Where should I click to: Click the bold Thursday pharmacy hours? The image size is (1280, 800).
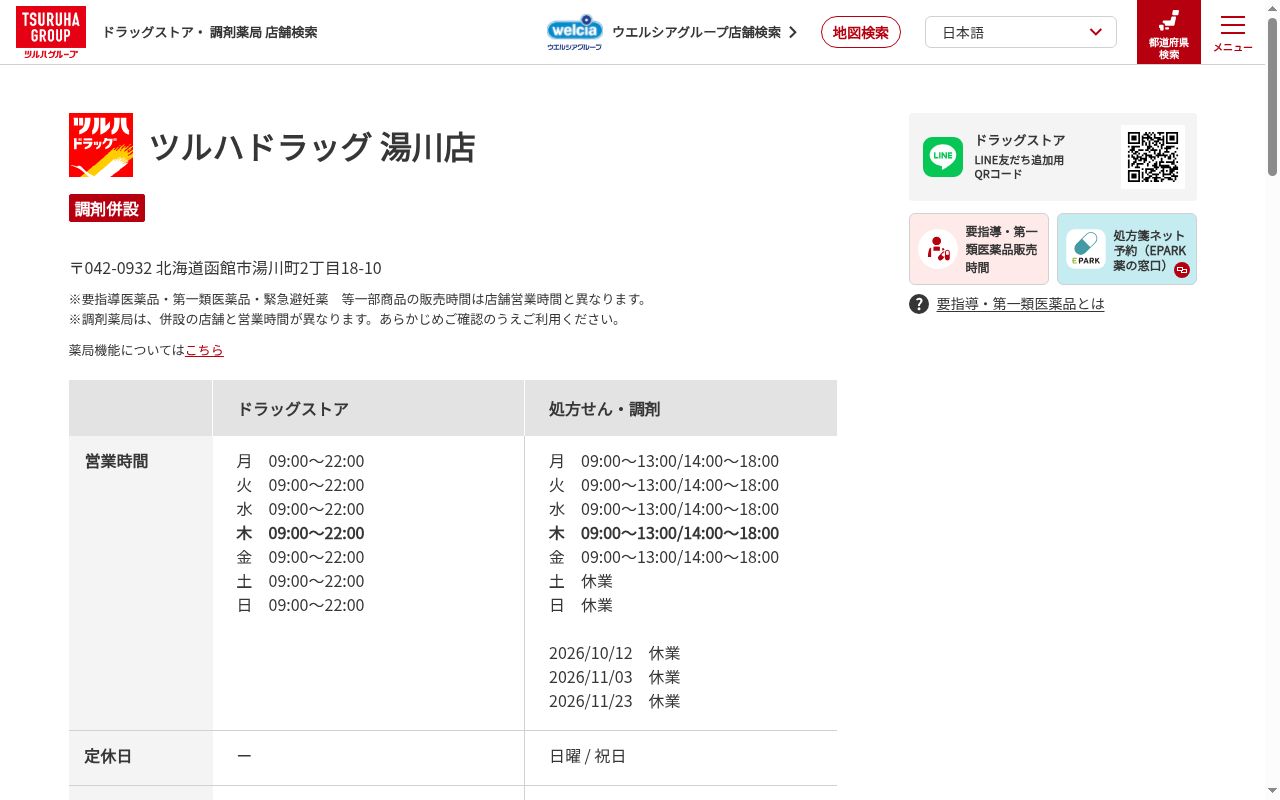(664, 533)
